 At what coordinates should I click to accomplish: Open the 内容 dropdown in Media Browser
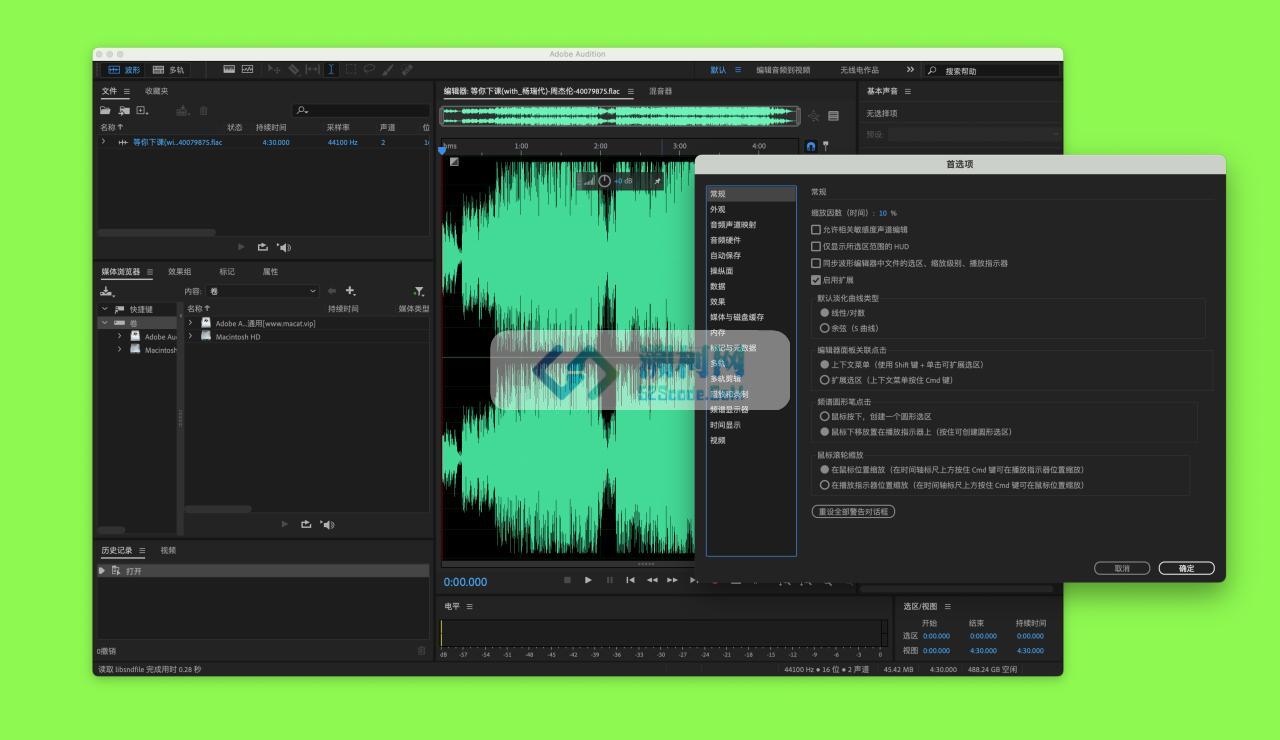[x=262, y=291]
